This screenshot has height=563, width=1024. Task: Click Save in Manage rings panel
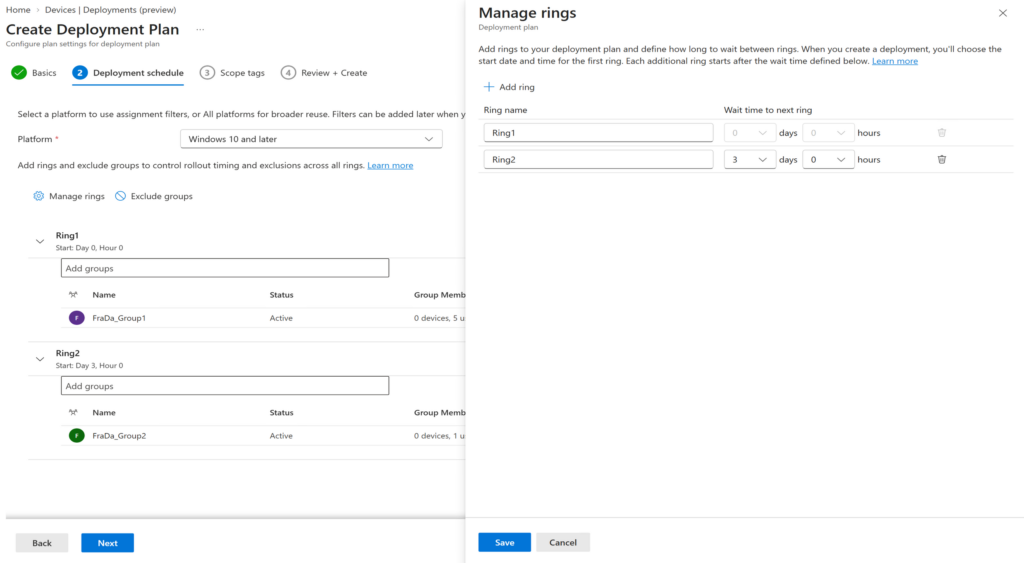coord(504,542)
